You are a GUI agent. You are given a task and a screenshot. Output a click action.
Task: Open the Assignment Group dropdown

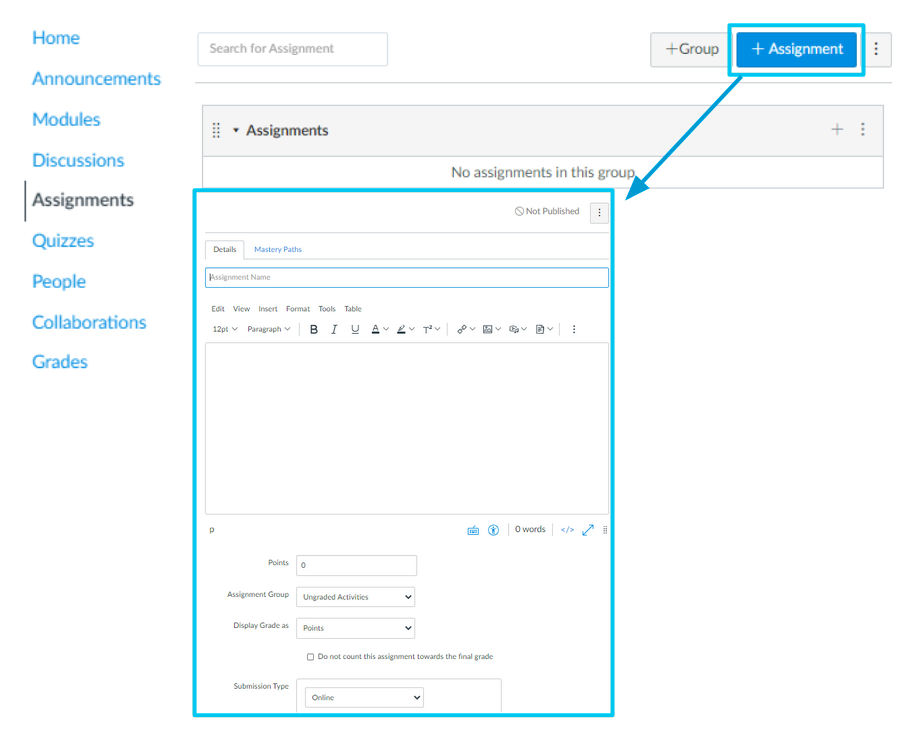pos(355,597)
